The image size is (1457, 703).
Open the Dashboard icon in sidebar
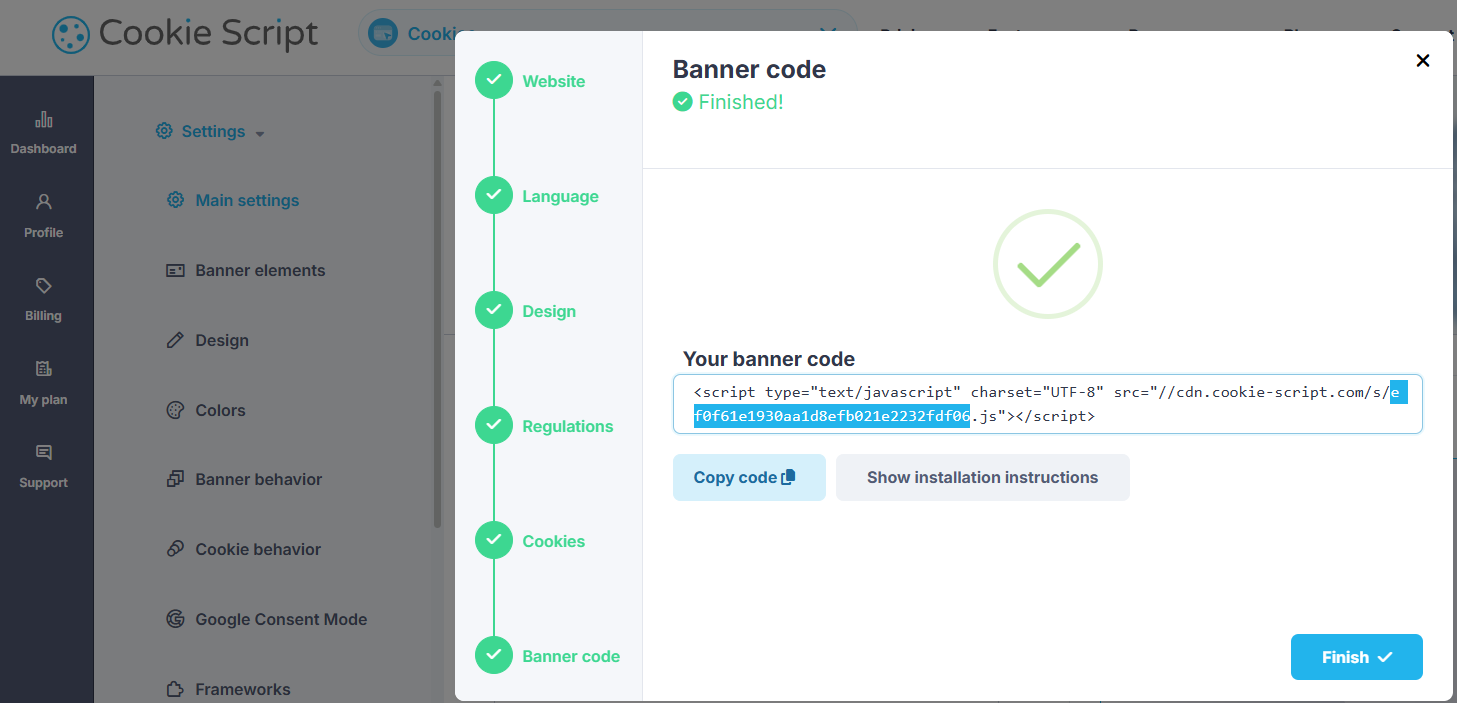click(x=44, y=120)
